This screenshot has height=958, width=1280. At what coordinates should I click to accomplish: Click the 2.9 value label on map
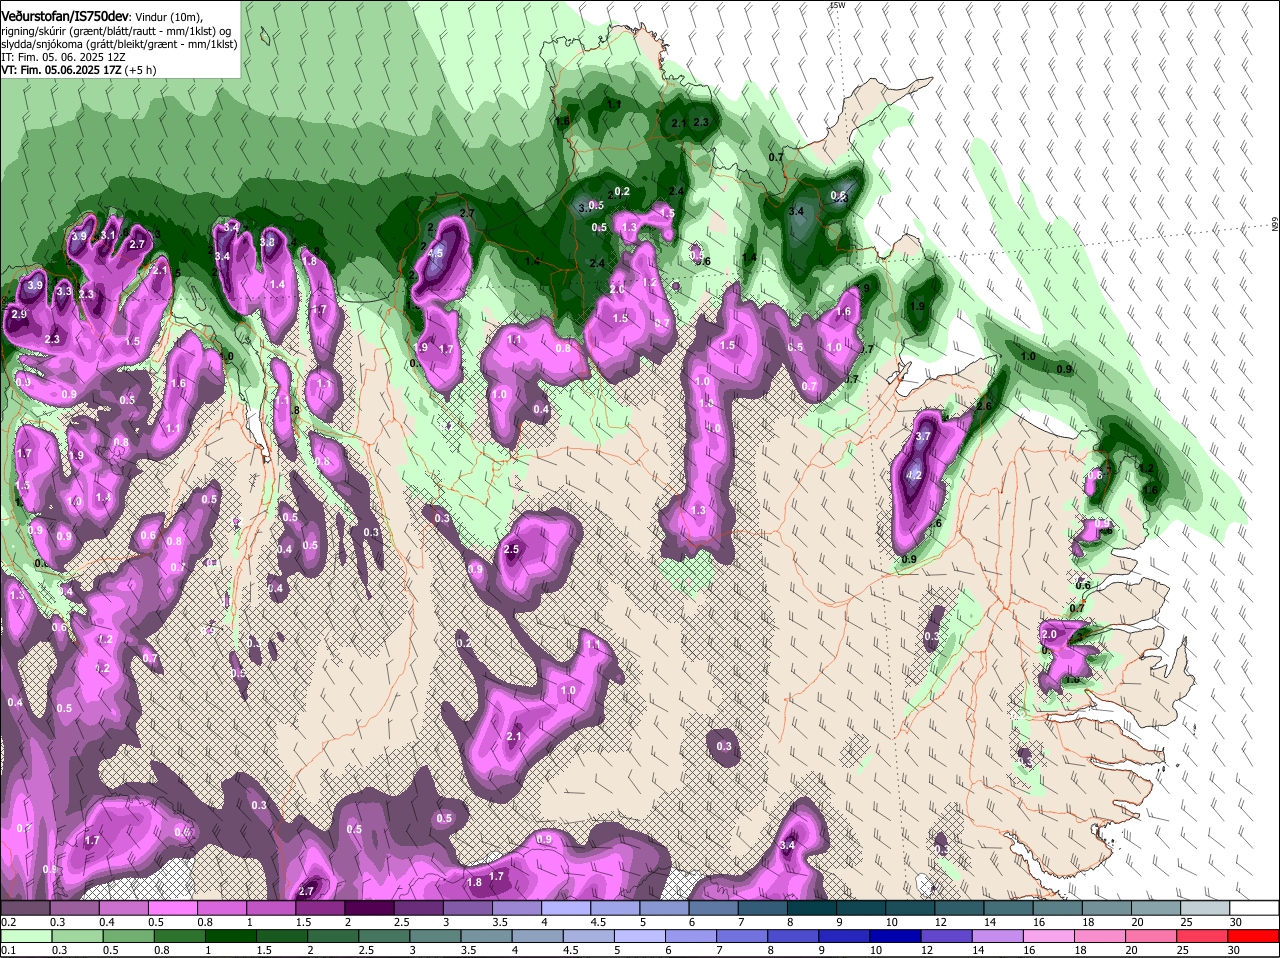tap(18, 314)
